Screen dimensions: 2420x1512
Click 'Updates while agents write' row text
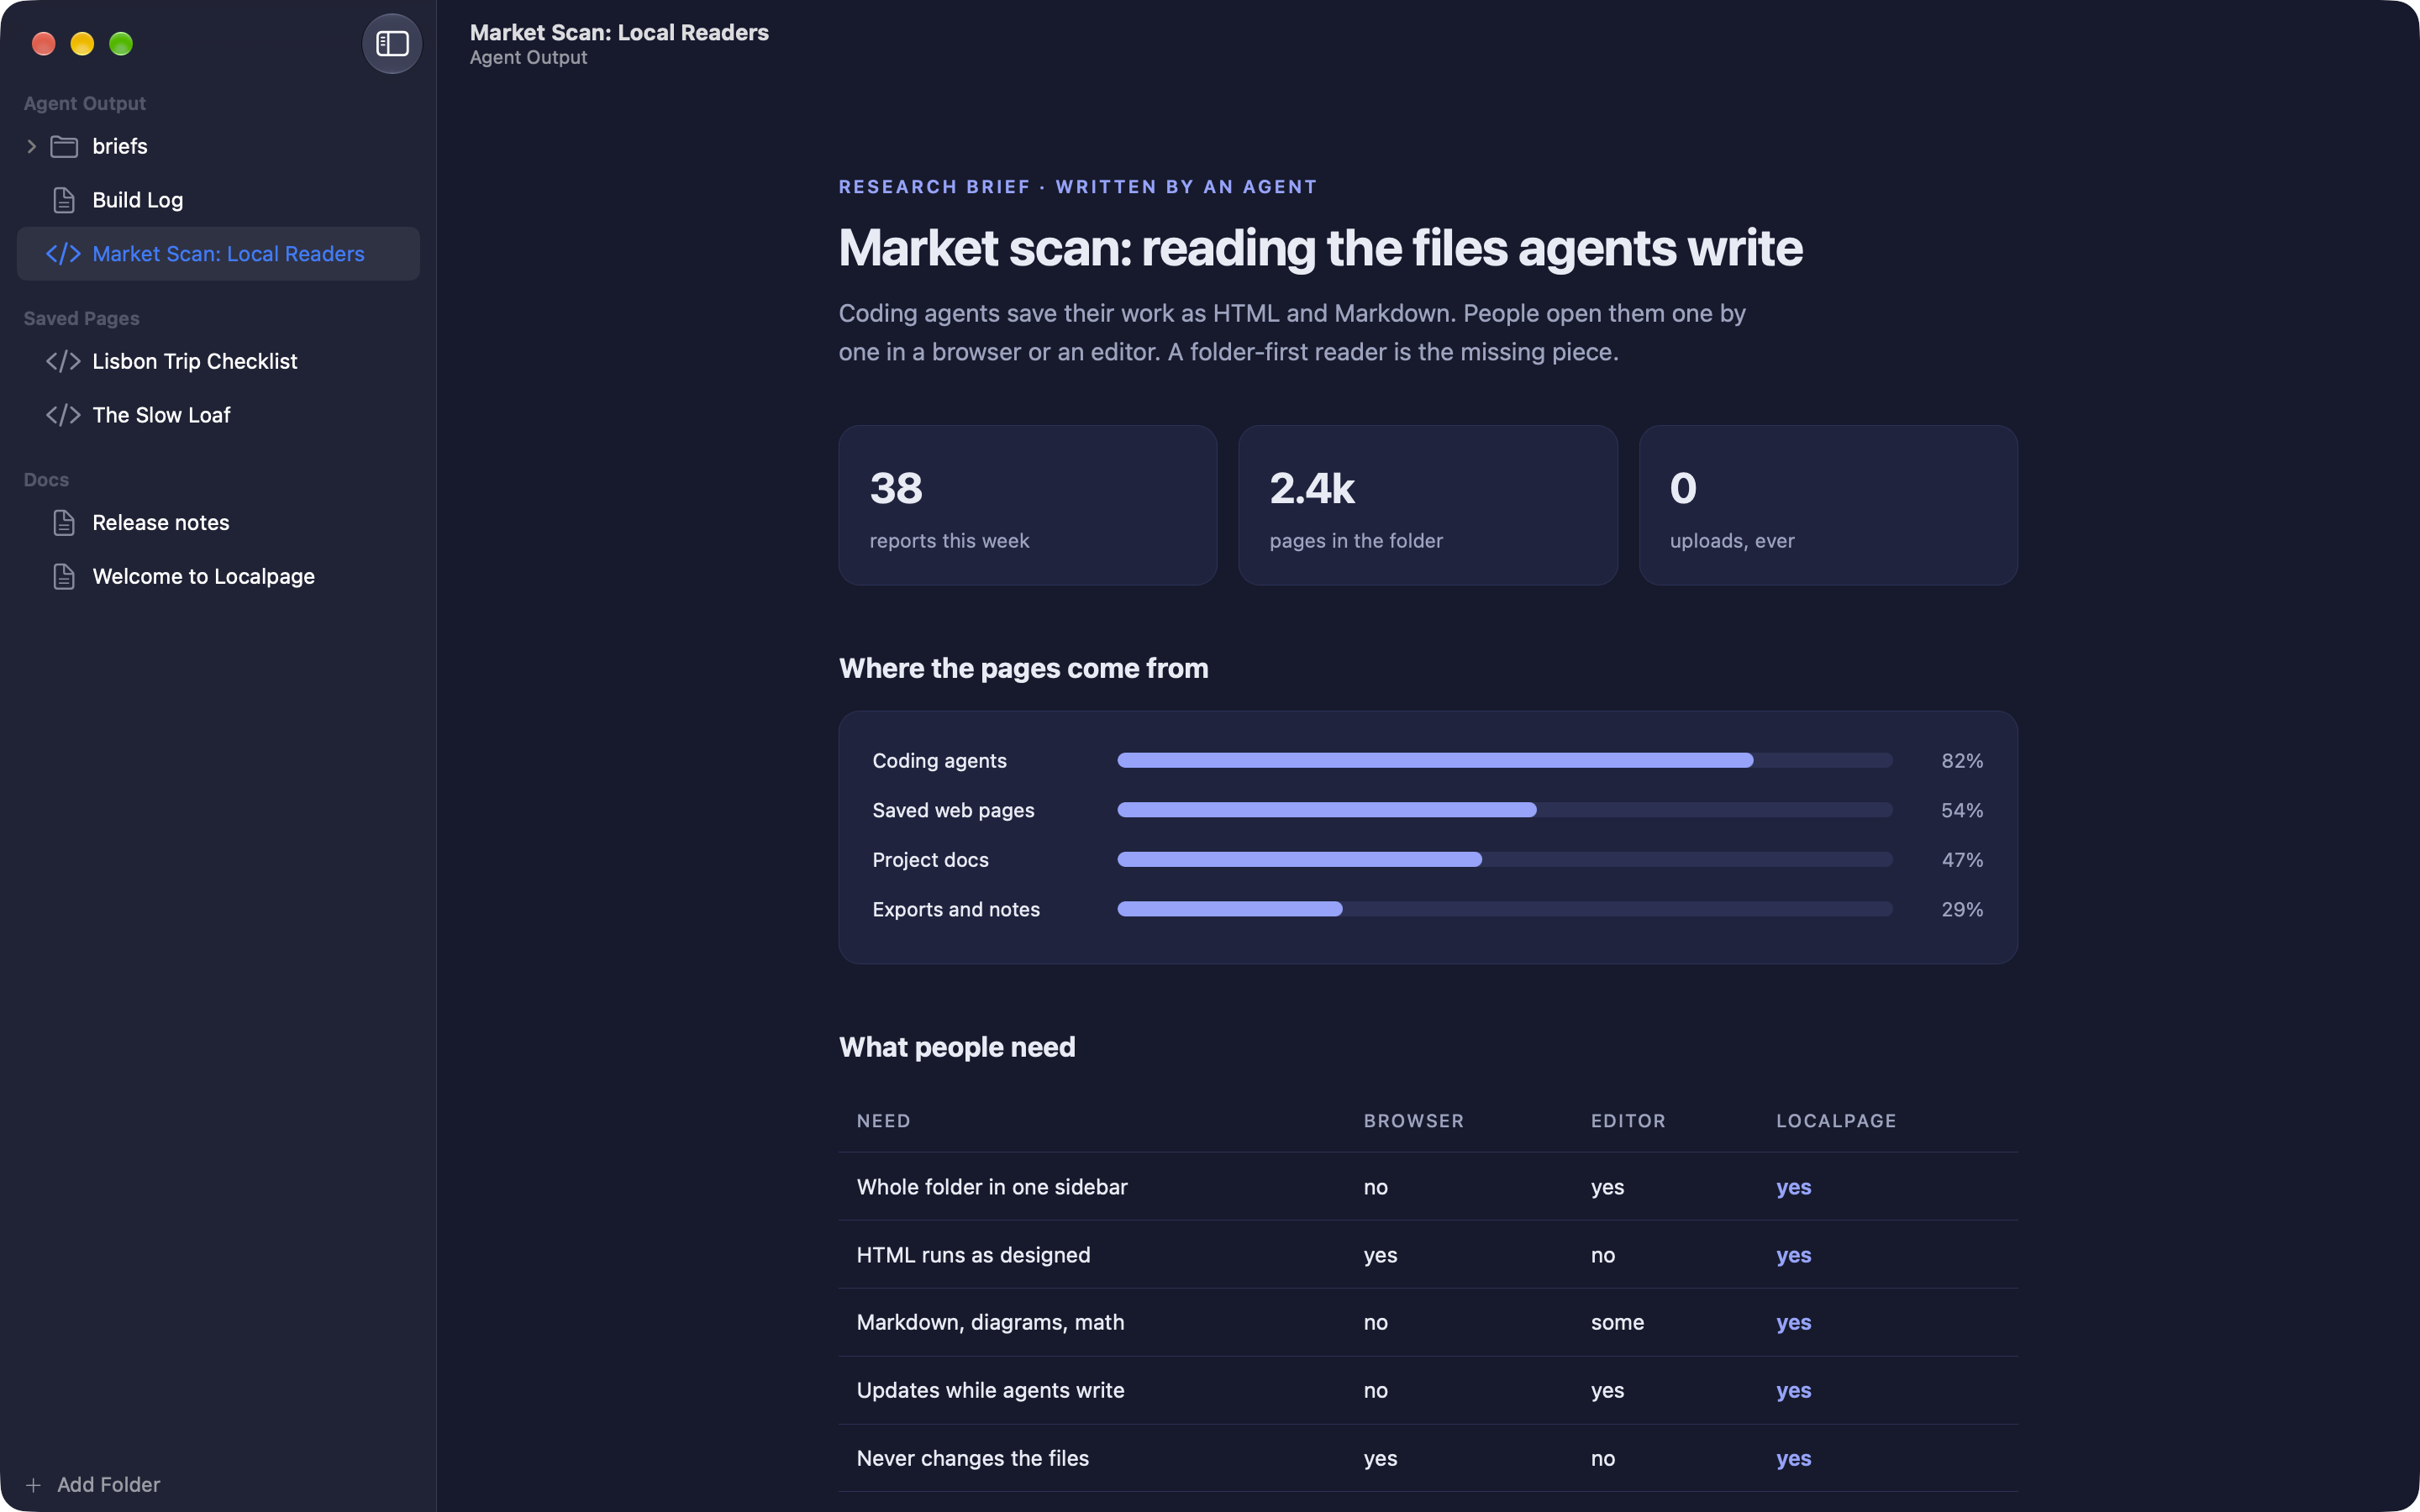(990, 1390)
